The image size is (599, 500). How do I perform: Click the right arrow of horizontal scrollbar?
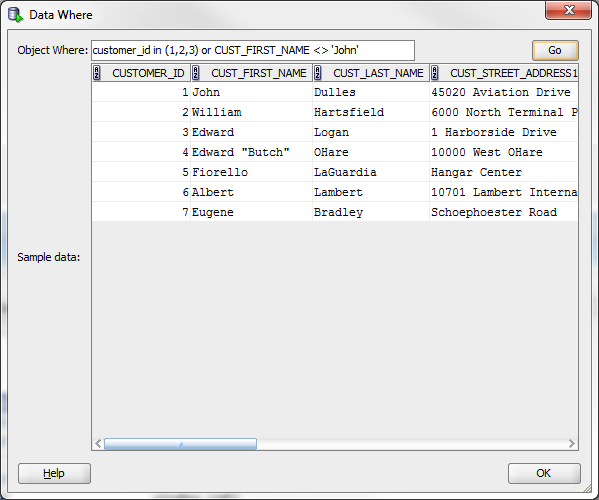571,443
